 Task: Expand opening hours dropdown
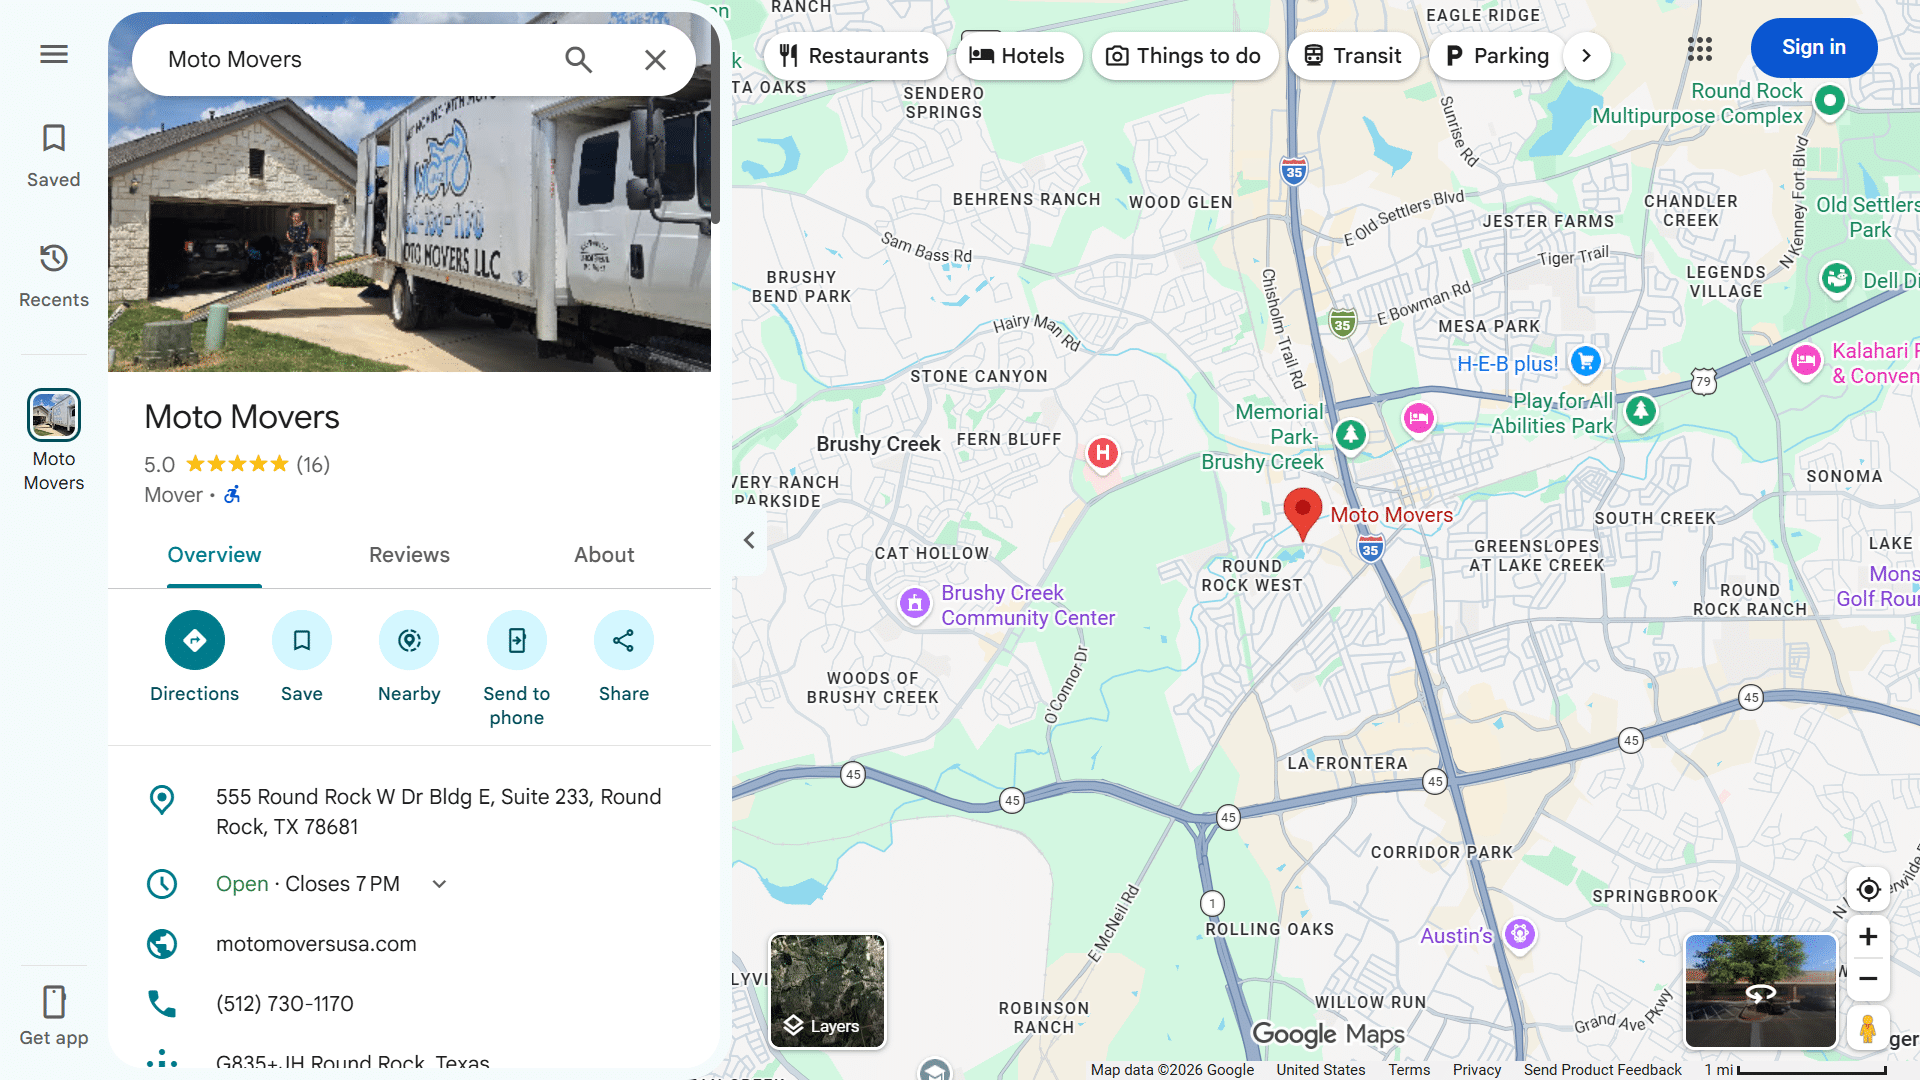pos(439,884)
